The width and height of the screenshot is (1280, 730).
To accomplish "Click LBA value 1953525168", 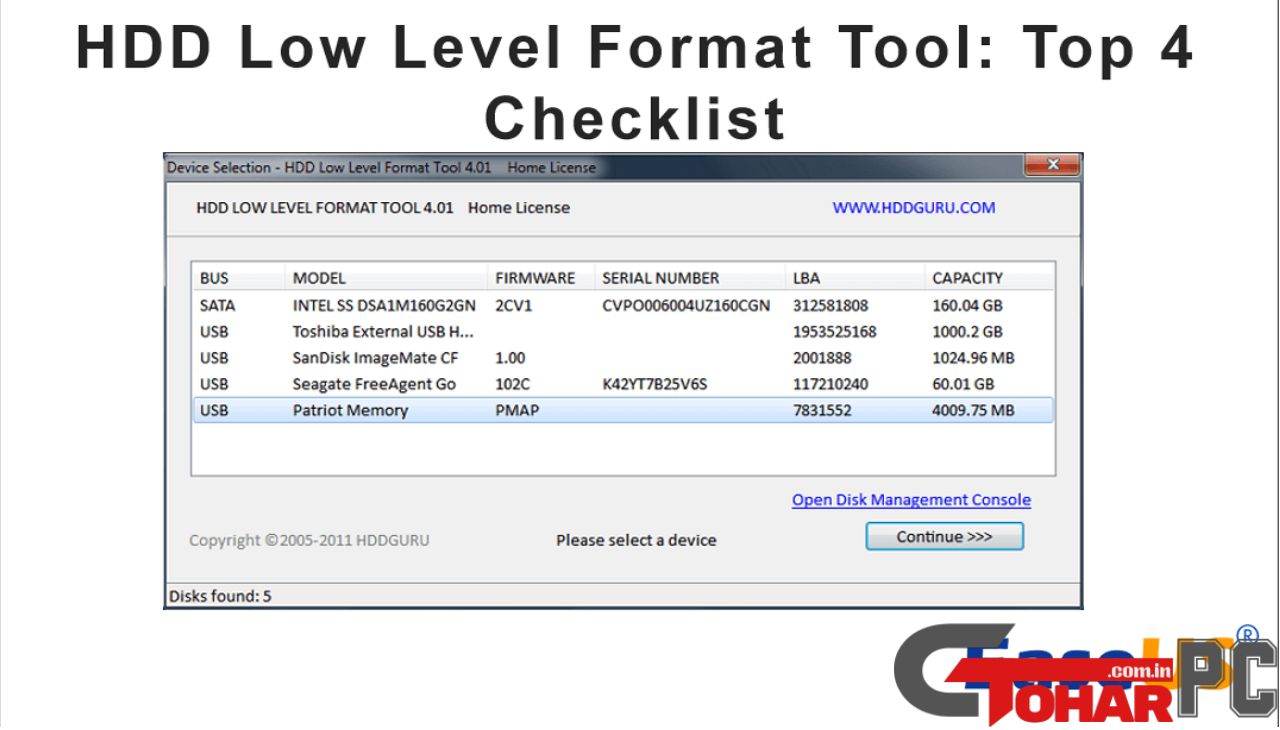I will [834, 331].
